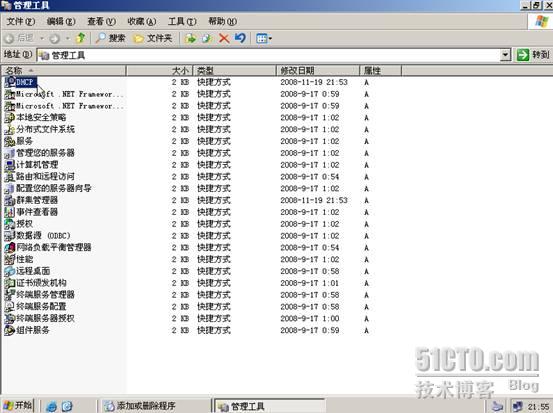
Task: Sort by the 修改日期 column header
Action: [x=318, y=71]
